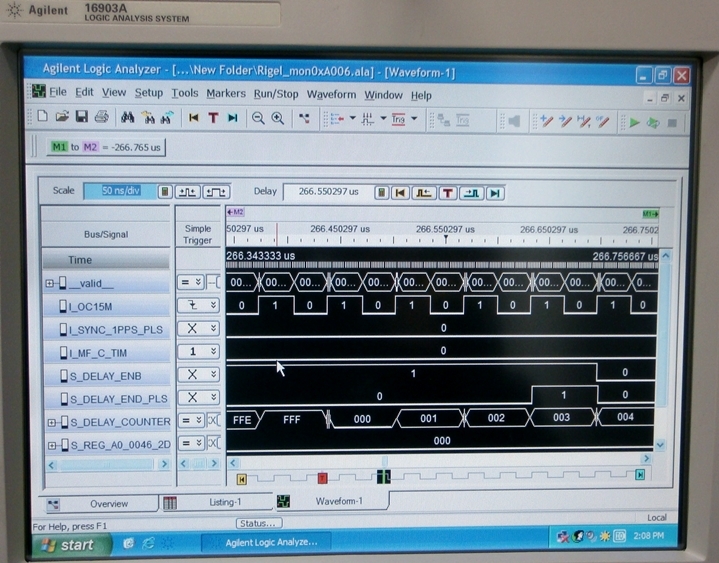
Task: Click the M1 to M2 measurement box
Action: tap(106, 147)
